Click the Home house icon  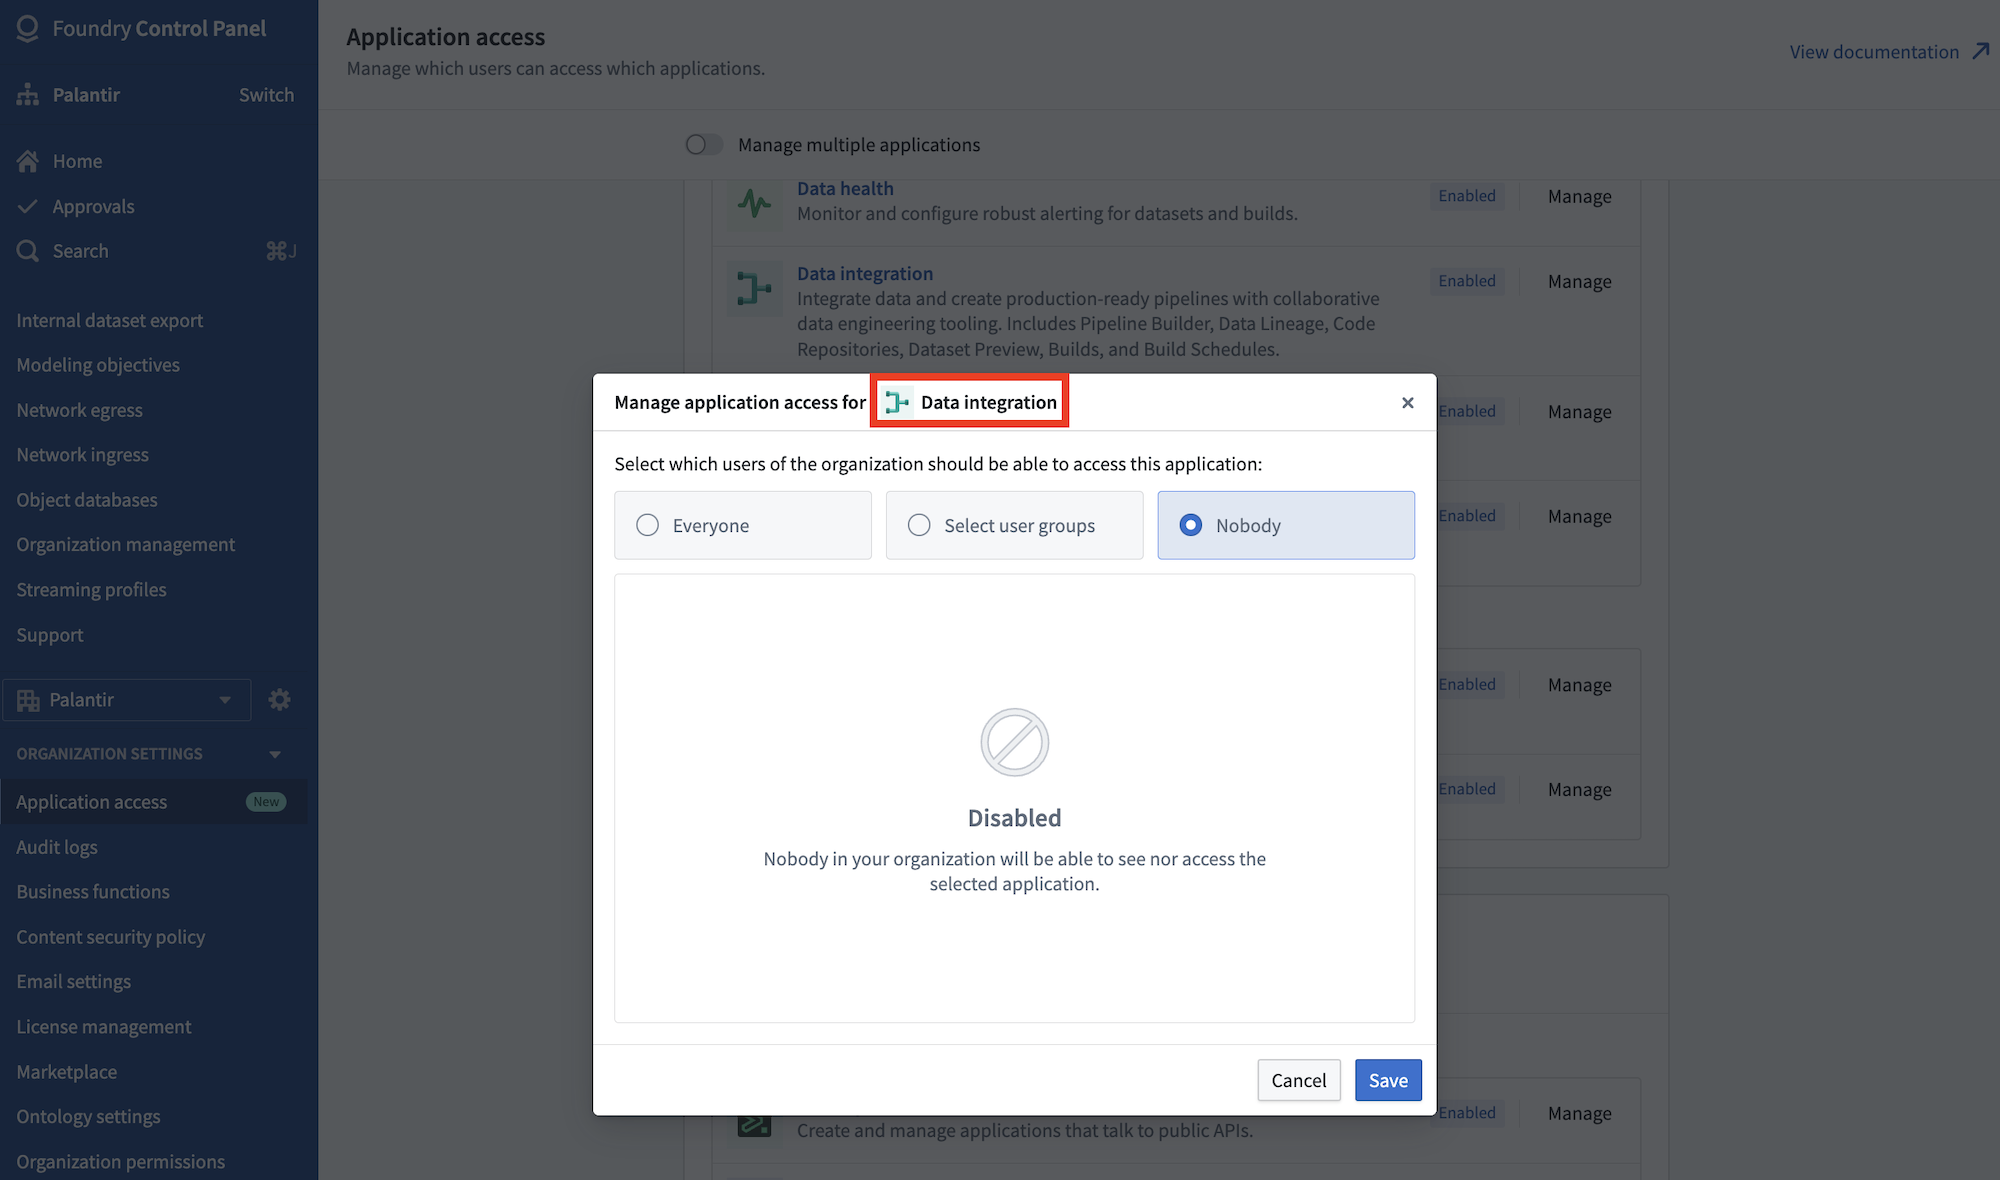[x=28, y=161]
